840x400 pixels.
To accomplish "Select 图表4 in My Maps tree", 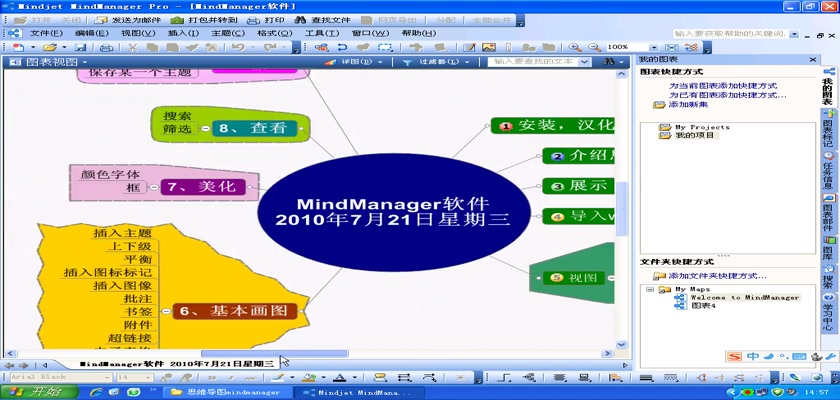I will [x=703, y=306].
